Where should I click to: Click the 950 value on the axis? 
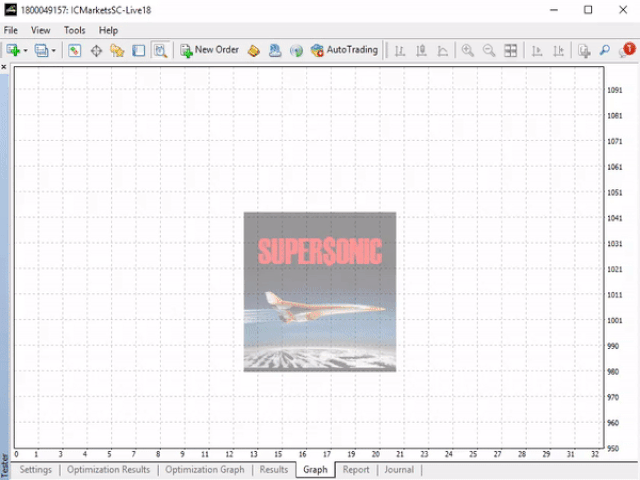(613, 448)
